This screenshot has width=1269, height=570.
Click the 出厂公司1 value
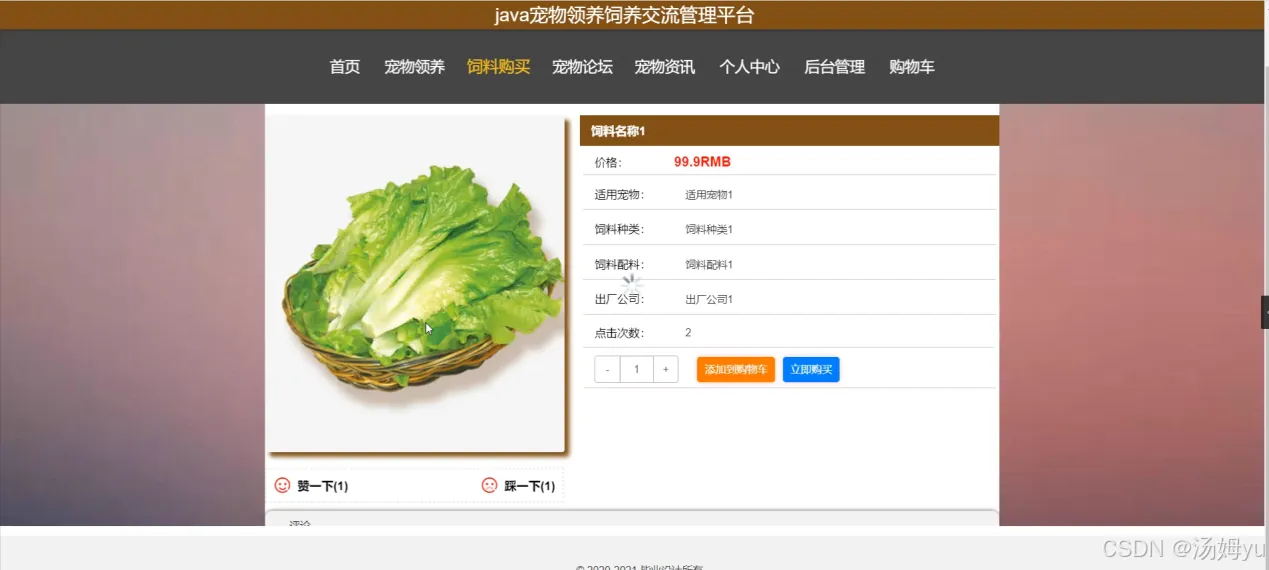click(x=709, y=299)
